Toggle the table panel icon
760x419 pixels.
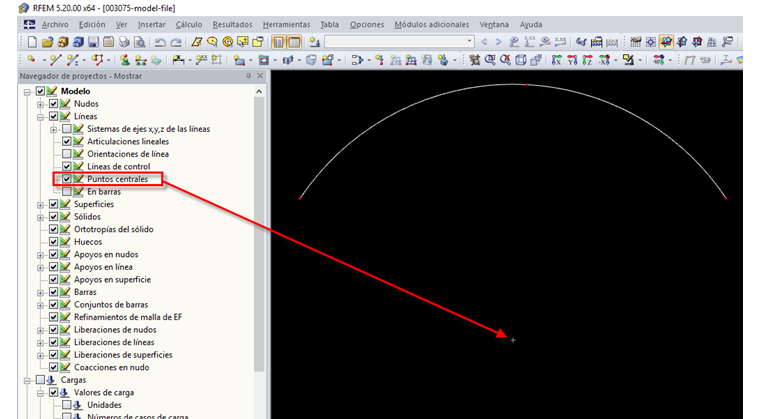point(294,42)
